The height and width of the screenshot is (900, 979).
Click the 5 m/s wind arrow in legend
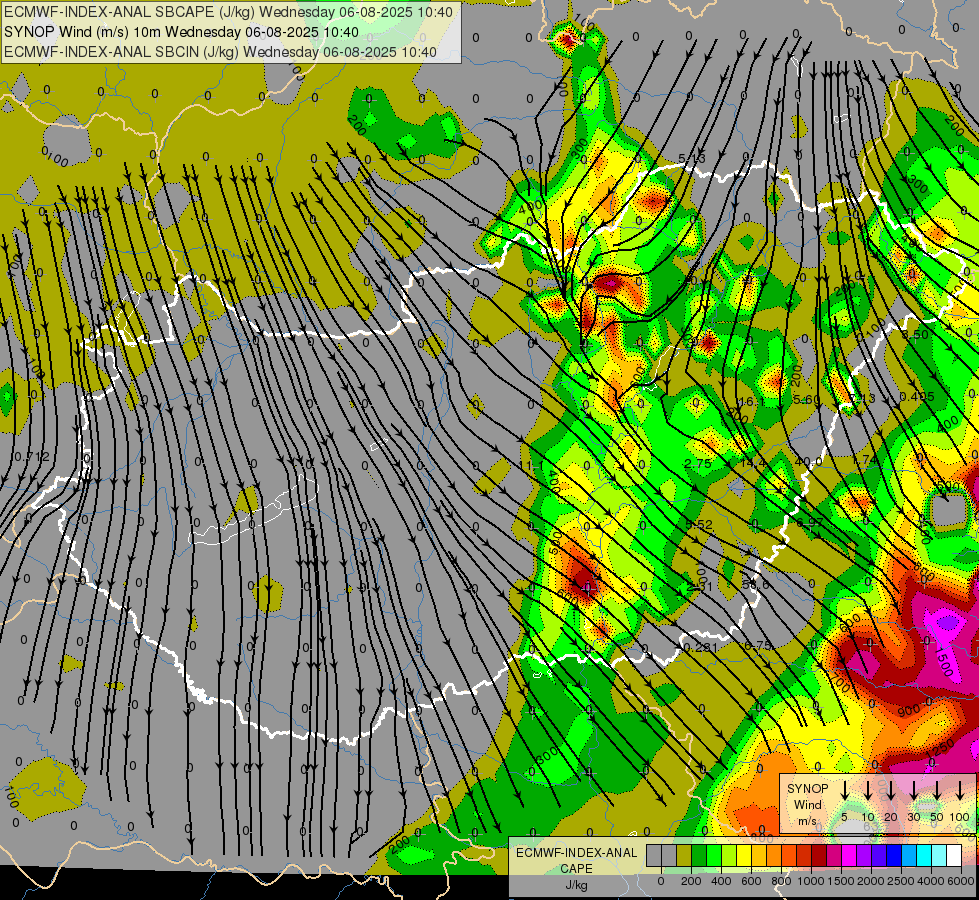[x=844, y=790]
